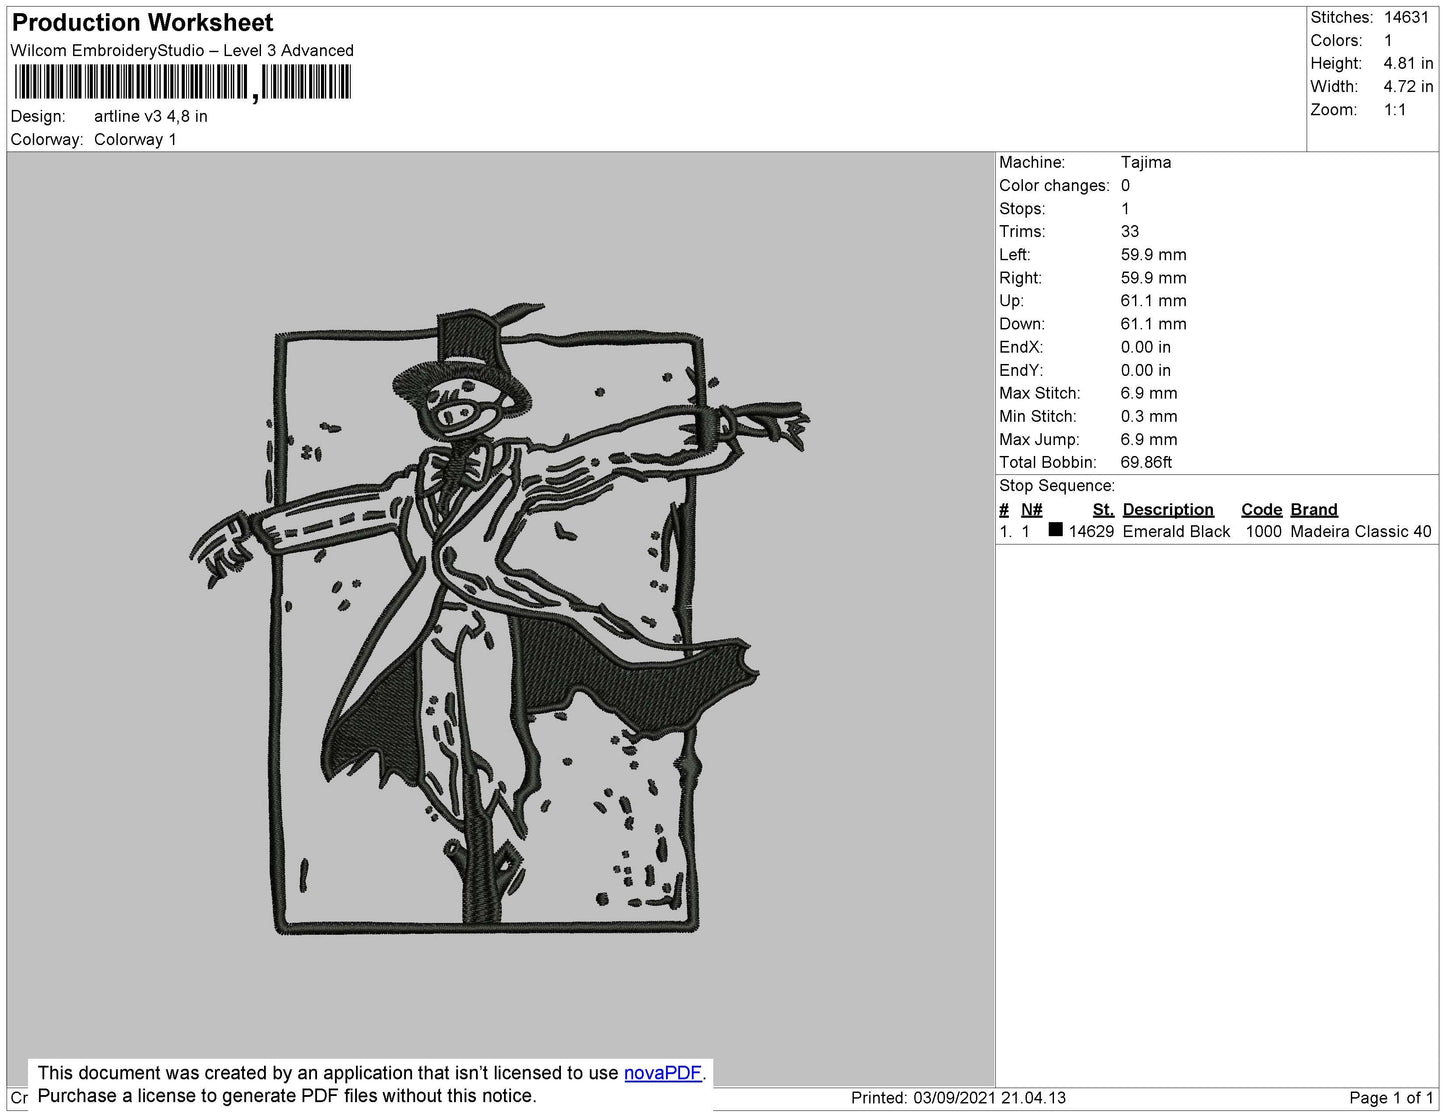Select the Zoom value 1:1
Image resolution: width=1445 pixels, height=1117 pixels.
pyautogui.click(x=1395, y=110)
